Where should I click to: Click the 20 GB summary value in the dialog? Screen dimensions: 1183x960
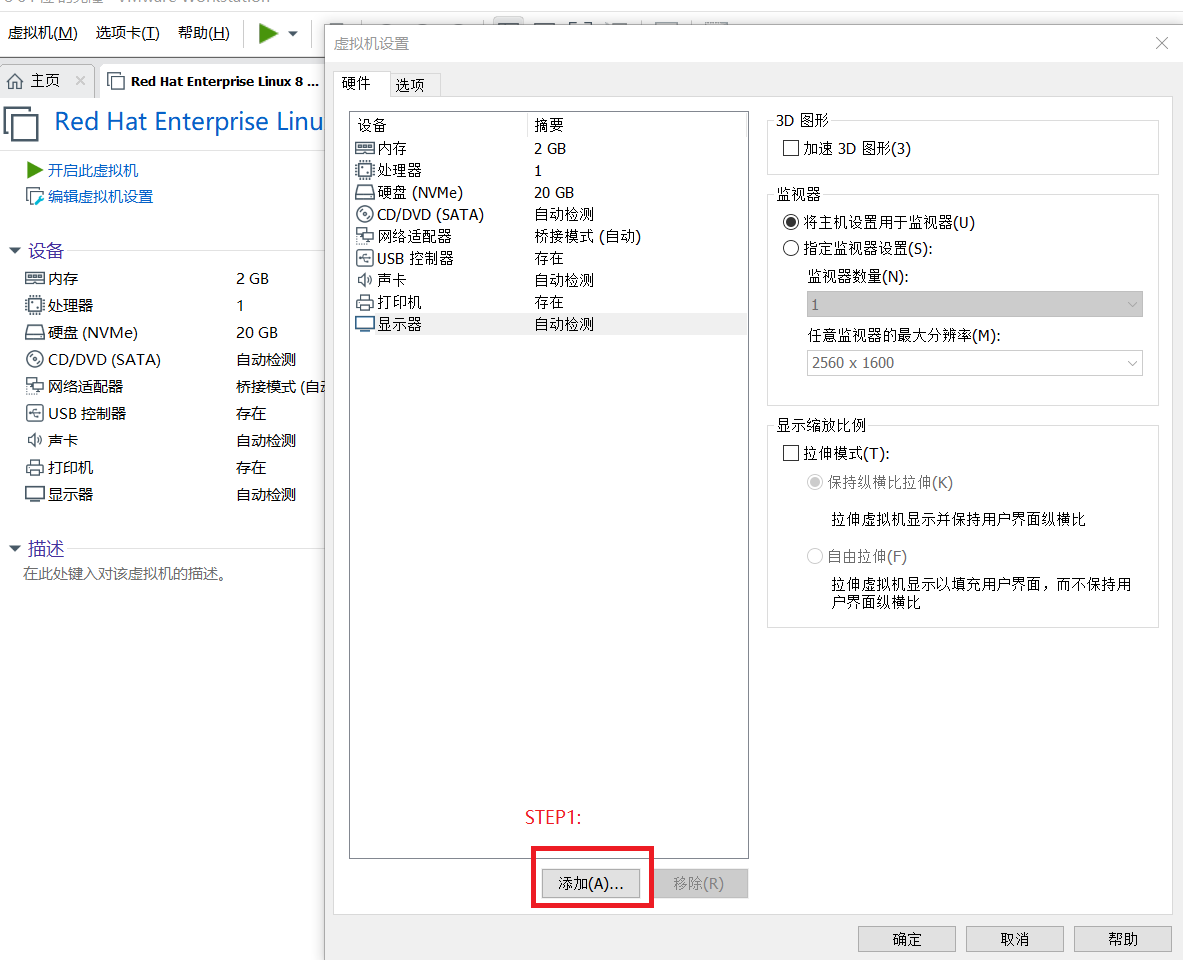[554, 192]
